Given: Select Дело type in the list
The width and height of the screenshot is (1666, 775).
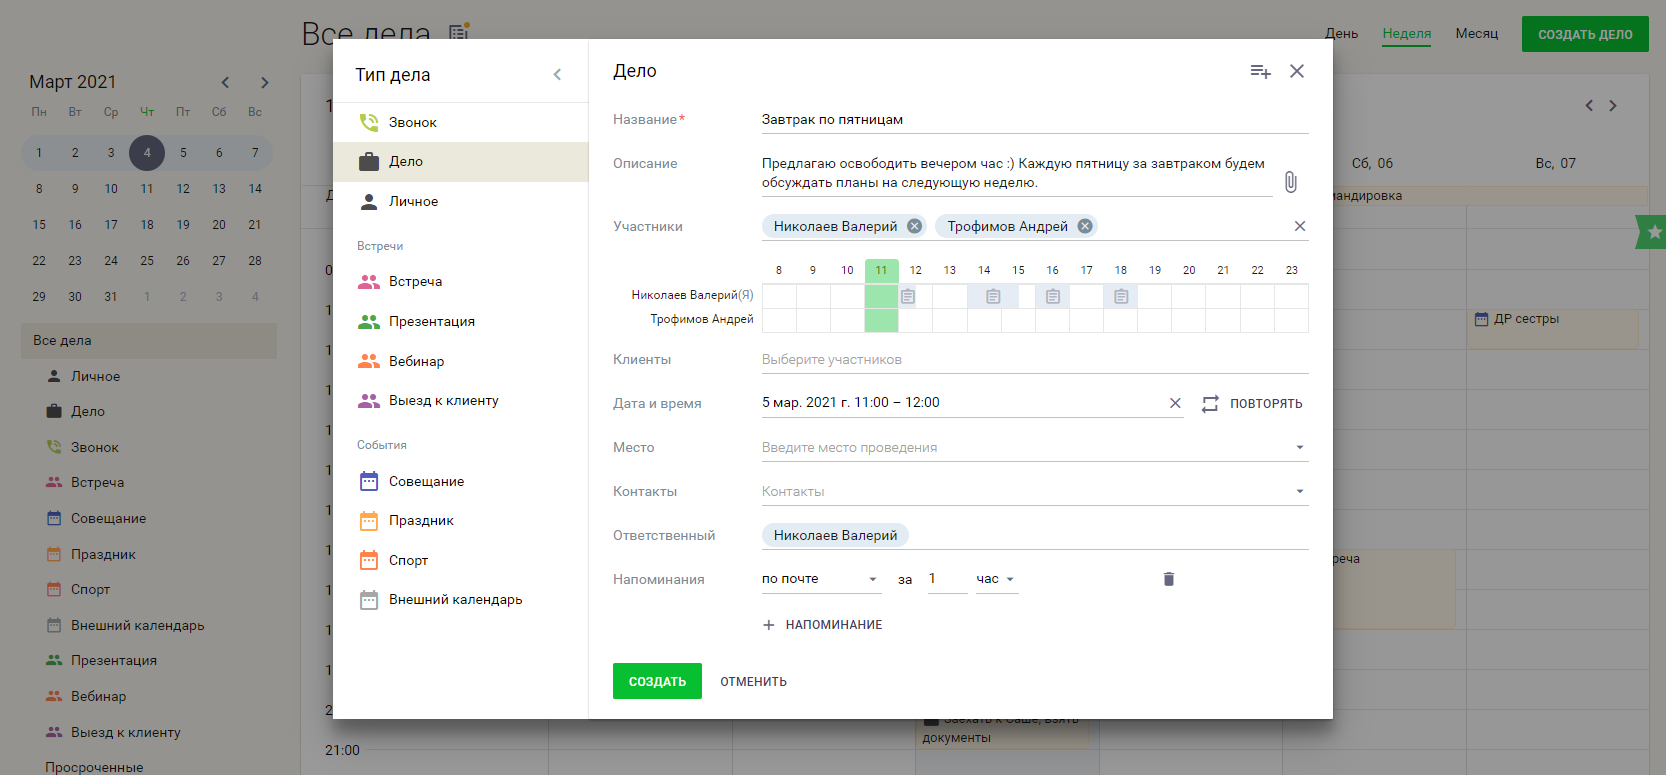Looking at the screenshot, I should (x=460, y=162).
